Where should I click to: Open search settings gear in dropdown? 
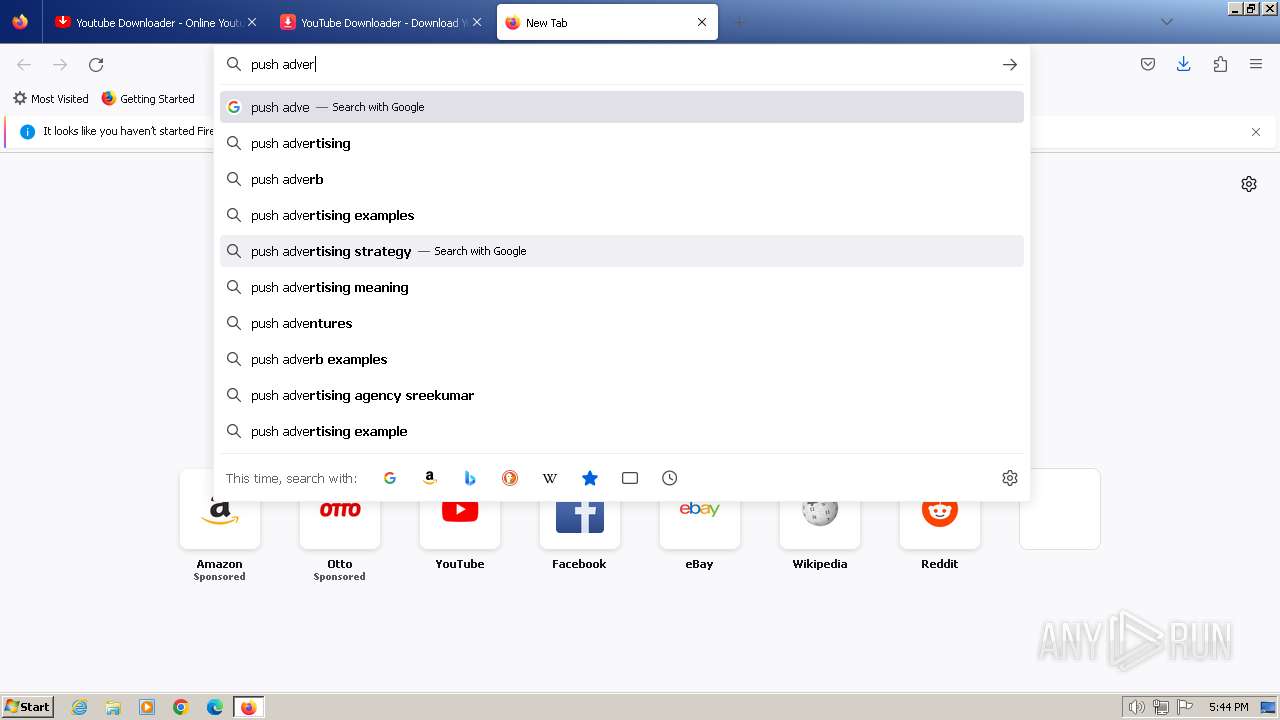coord(1010,478)
